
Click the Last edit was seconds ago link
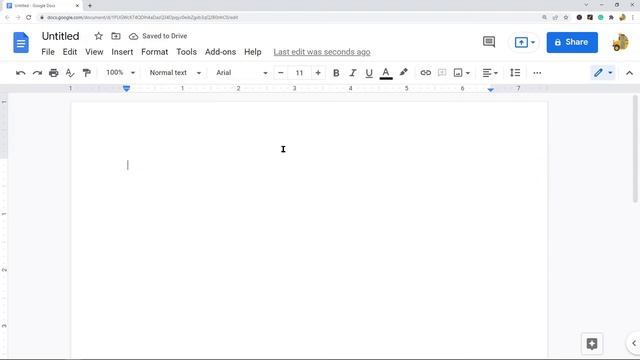point(322,52)
